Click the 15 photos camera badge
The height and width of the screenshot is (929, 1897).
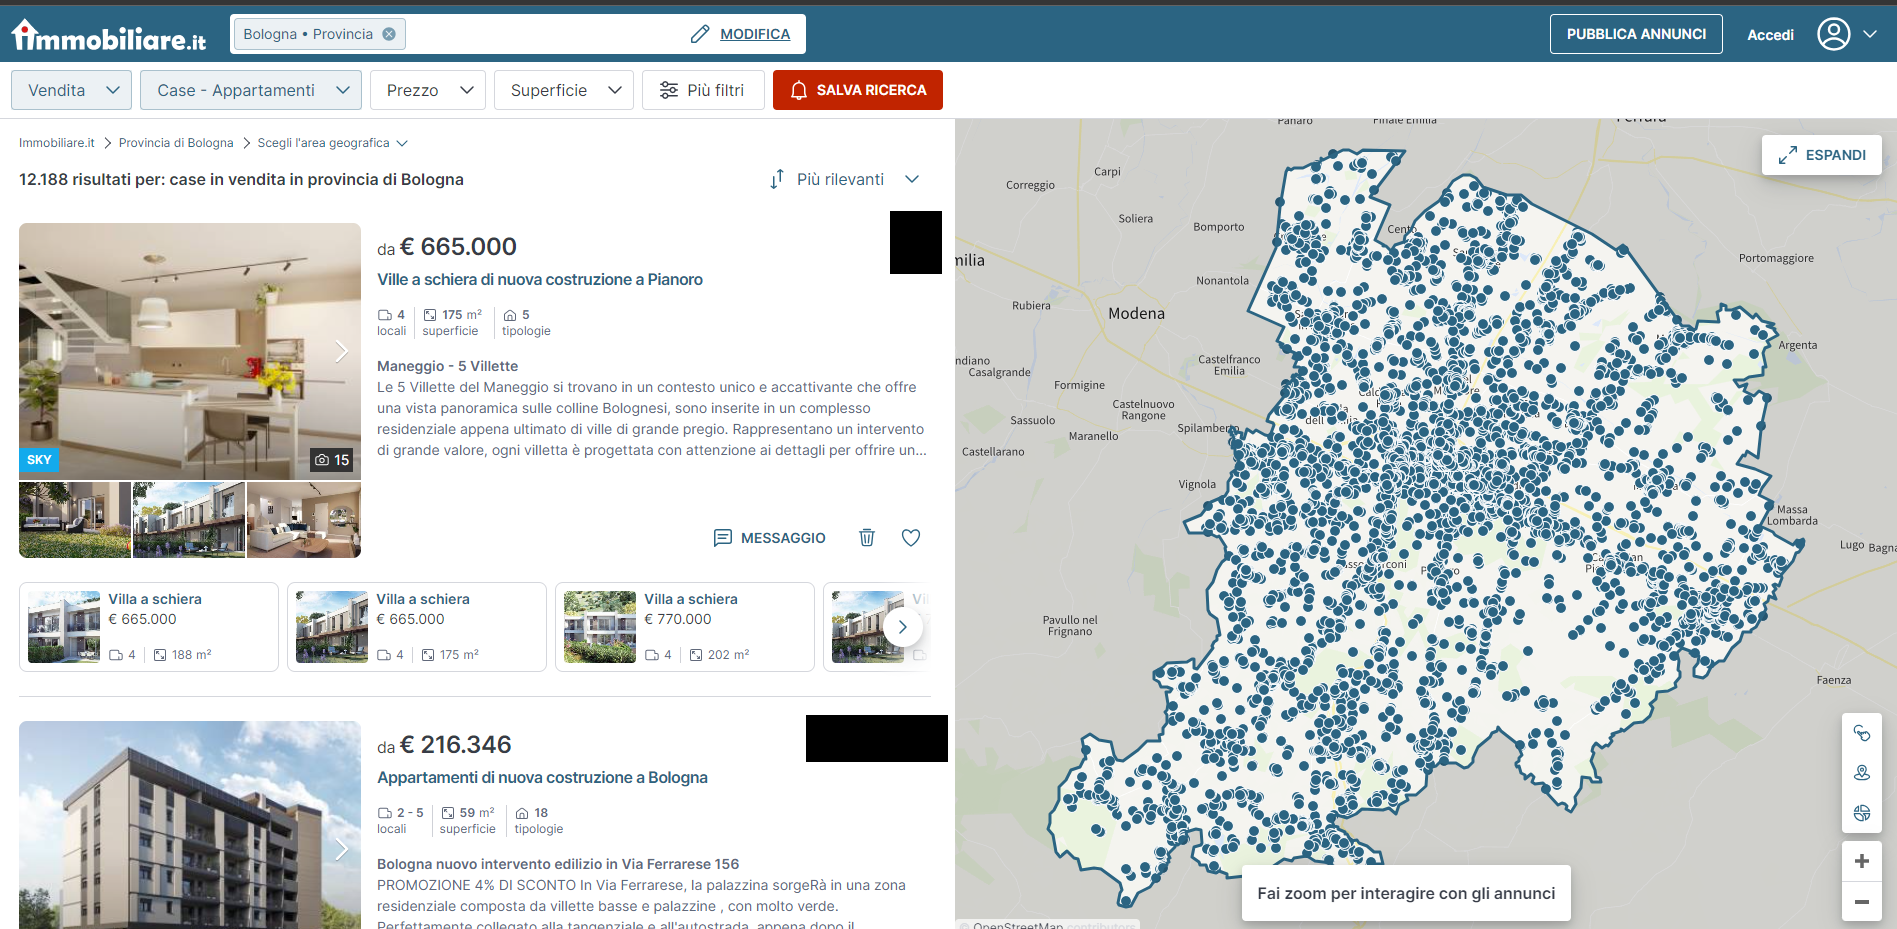pos(332,460)
